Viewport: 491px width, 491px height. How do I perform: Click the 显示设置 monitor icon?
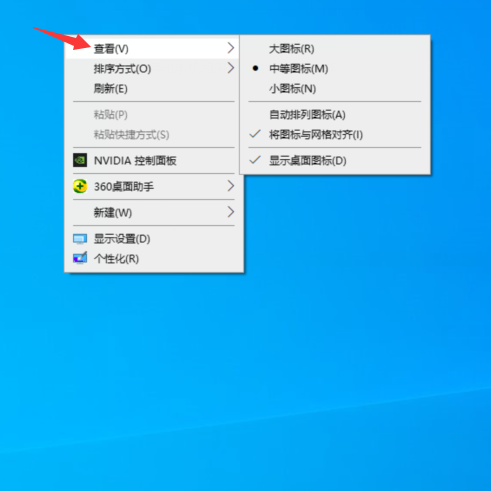(80, 239)
